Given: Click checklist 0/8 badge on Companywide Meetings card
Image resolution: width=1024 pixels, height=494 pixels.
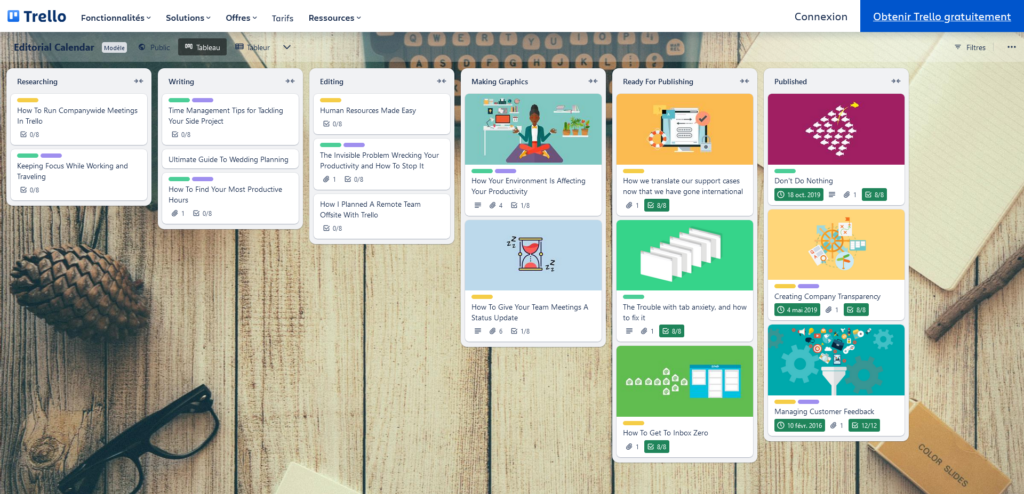Looking at the screenshot, I should [29, 135].
